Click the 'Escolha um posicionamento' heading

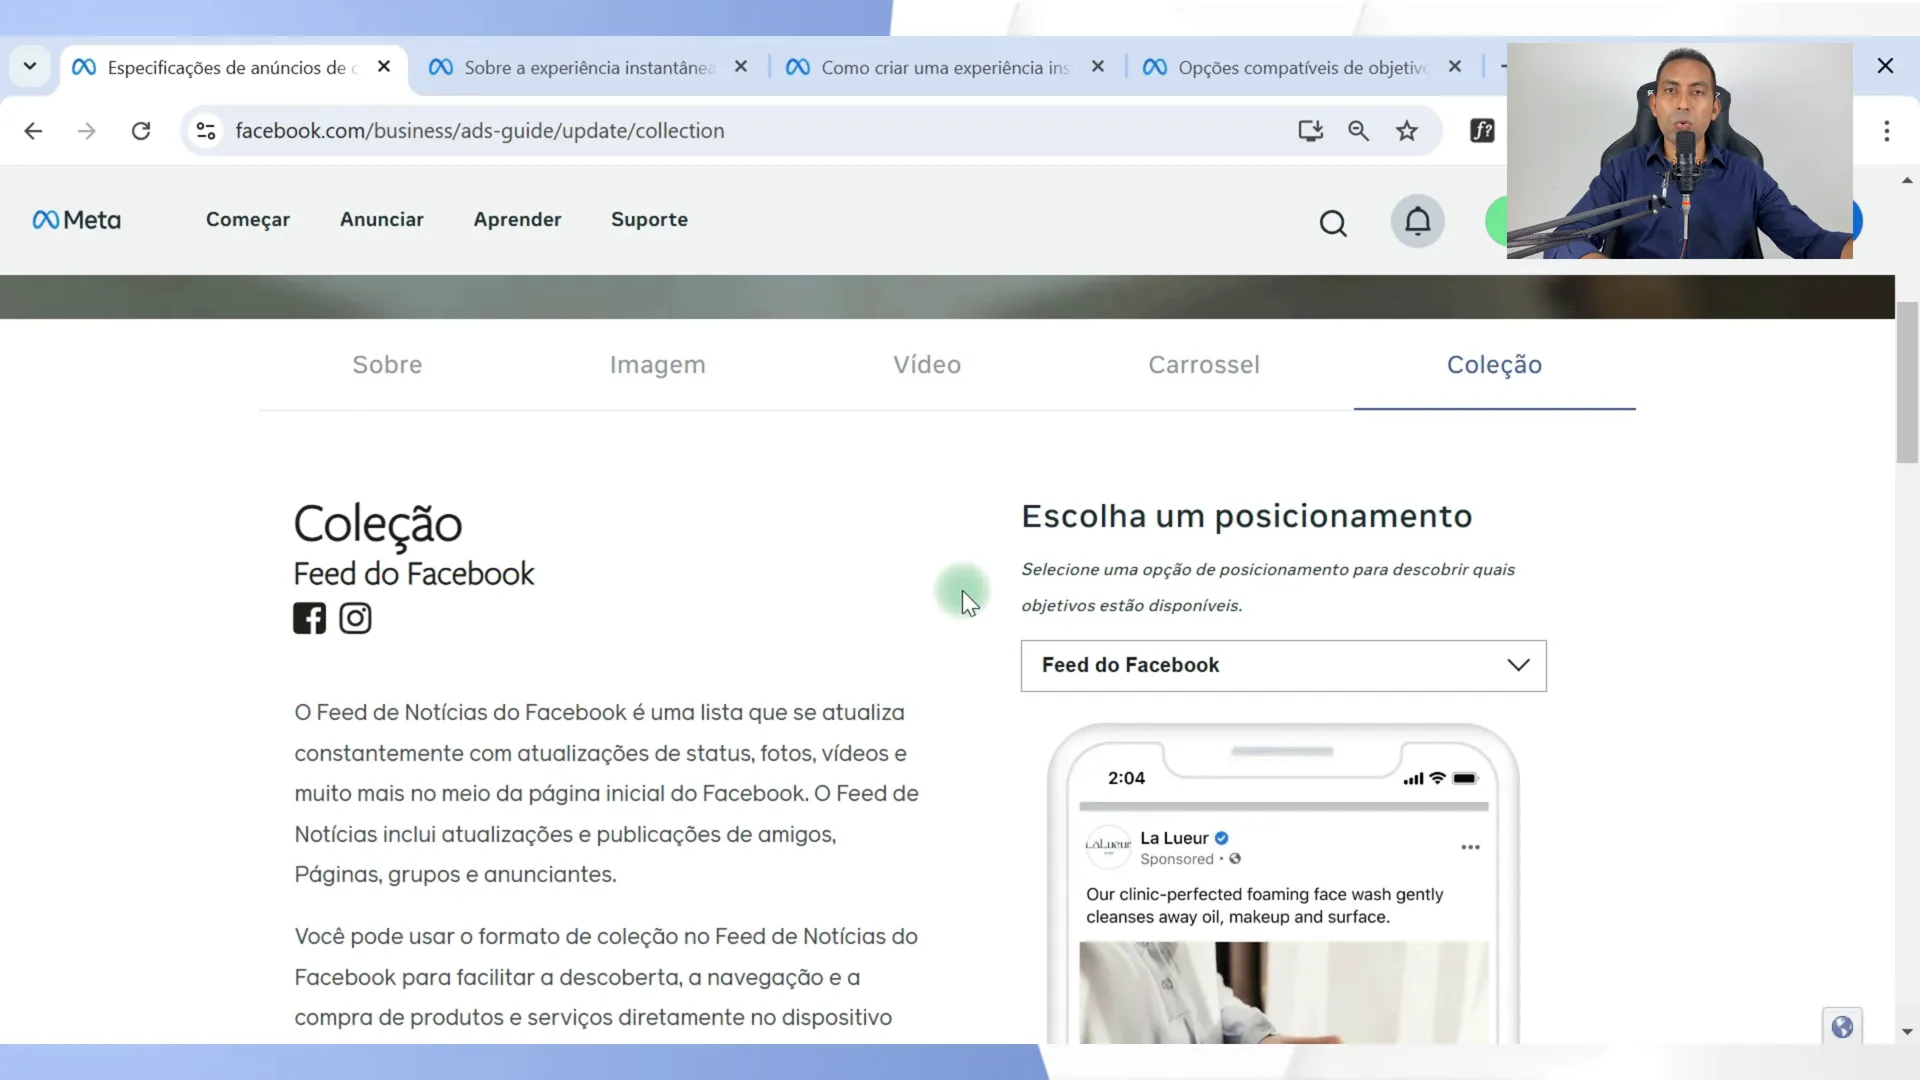point(1246,516)
